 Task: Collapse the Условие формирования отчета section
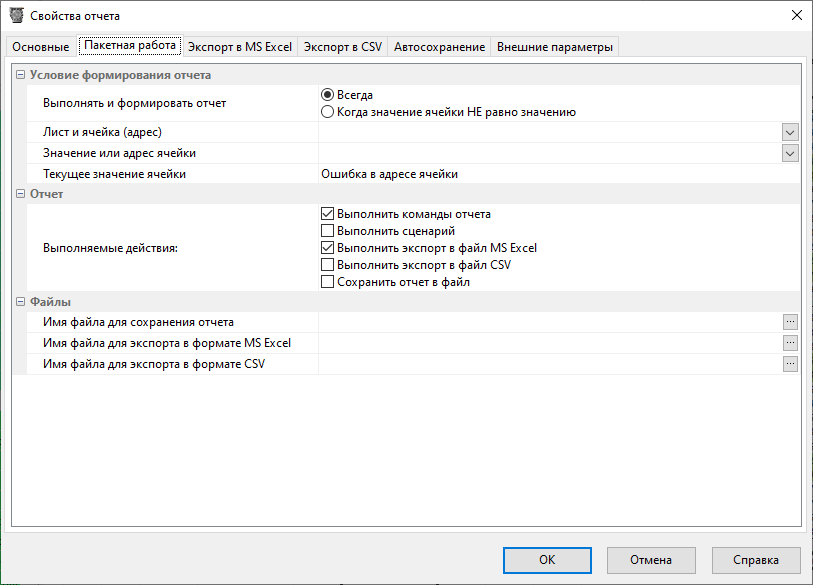pyautogui.click(x=20, y=75)
